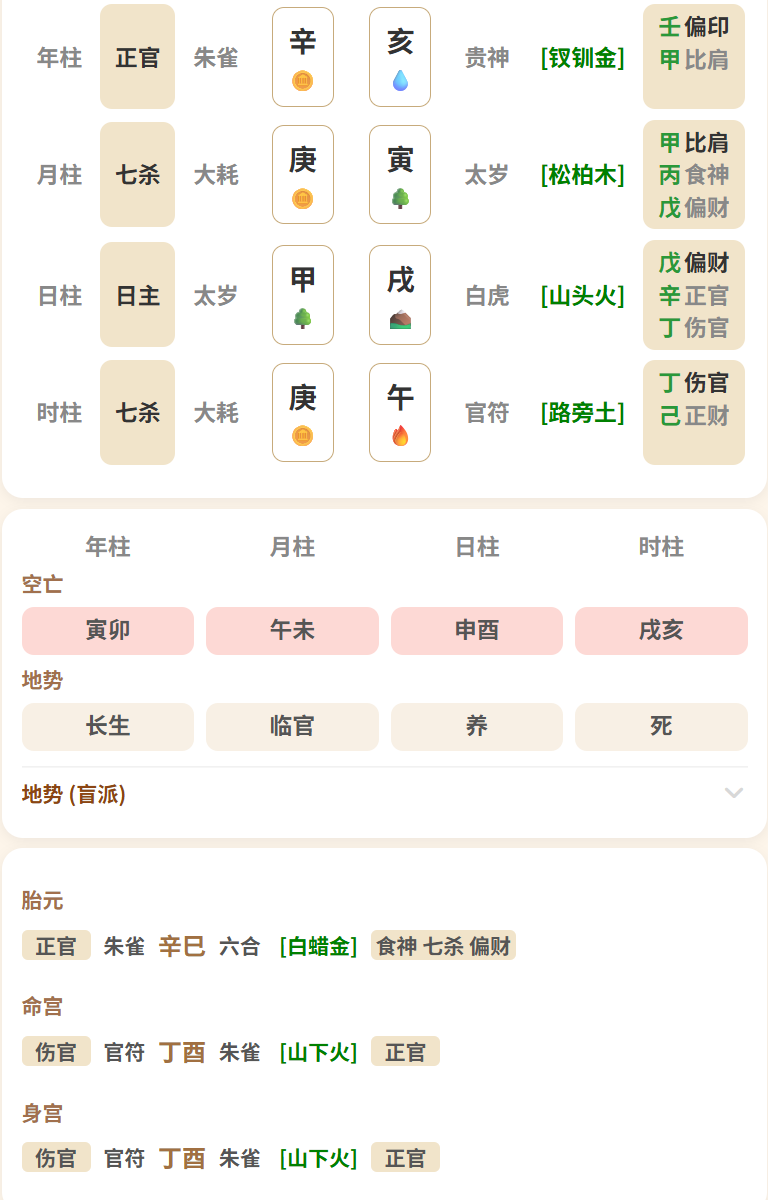
Task: Click the 甲 tree day stem tile
Action: pyautogui.click(x=303, y=294)
